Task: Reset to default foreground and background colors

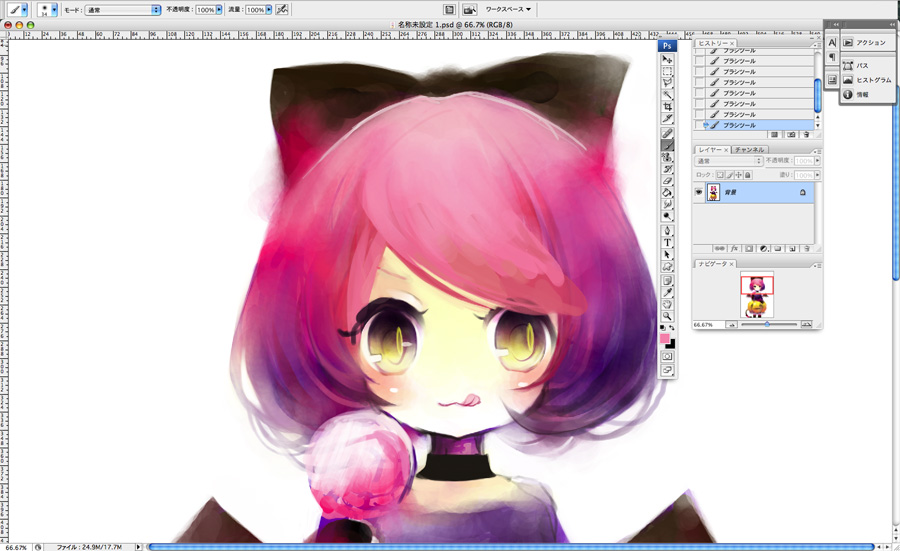Action: click(x=662, y=328)
